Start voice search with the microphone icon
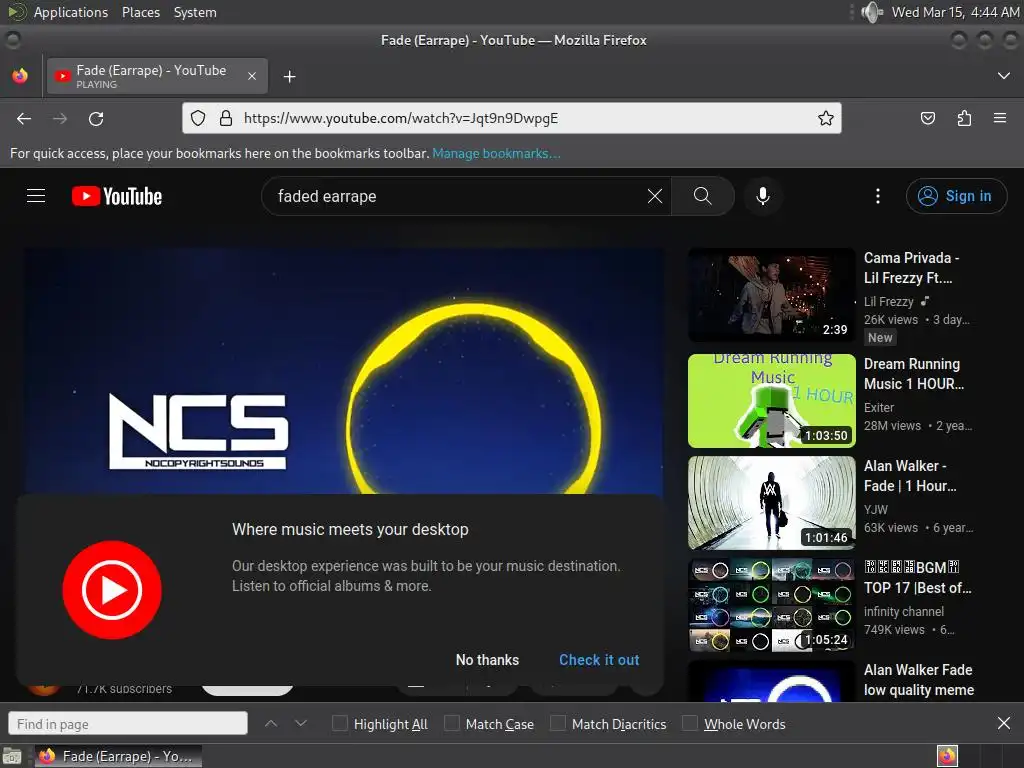Viewport: 1024px width, 768px height. (762, 196)
